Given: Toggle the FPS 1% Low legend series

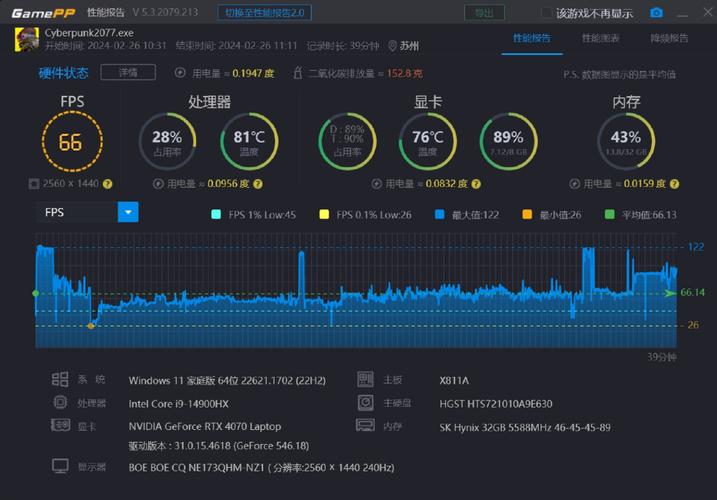Looking at the screenshot, I should pos(216,215).
